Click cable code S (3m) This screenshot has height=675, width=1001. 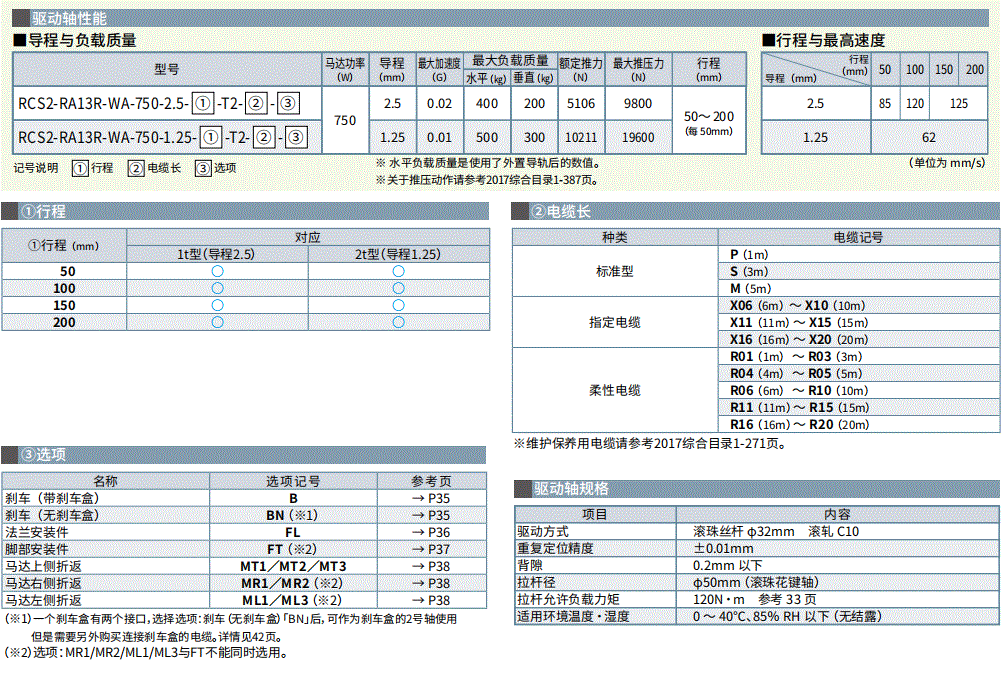pyautogui.click(x=749, y=271)
